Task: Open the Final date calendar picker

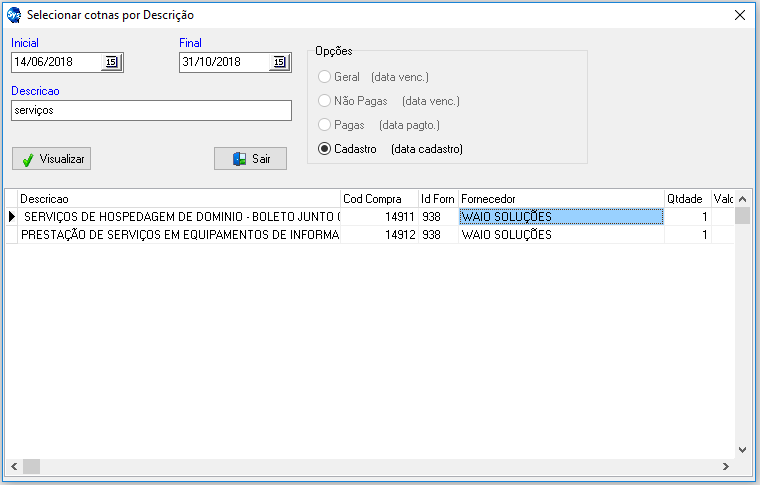Action: click(x=279, y=62)
